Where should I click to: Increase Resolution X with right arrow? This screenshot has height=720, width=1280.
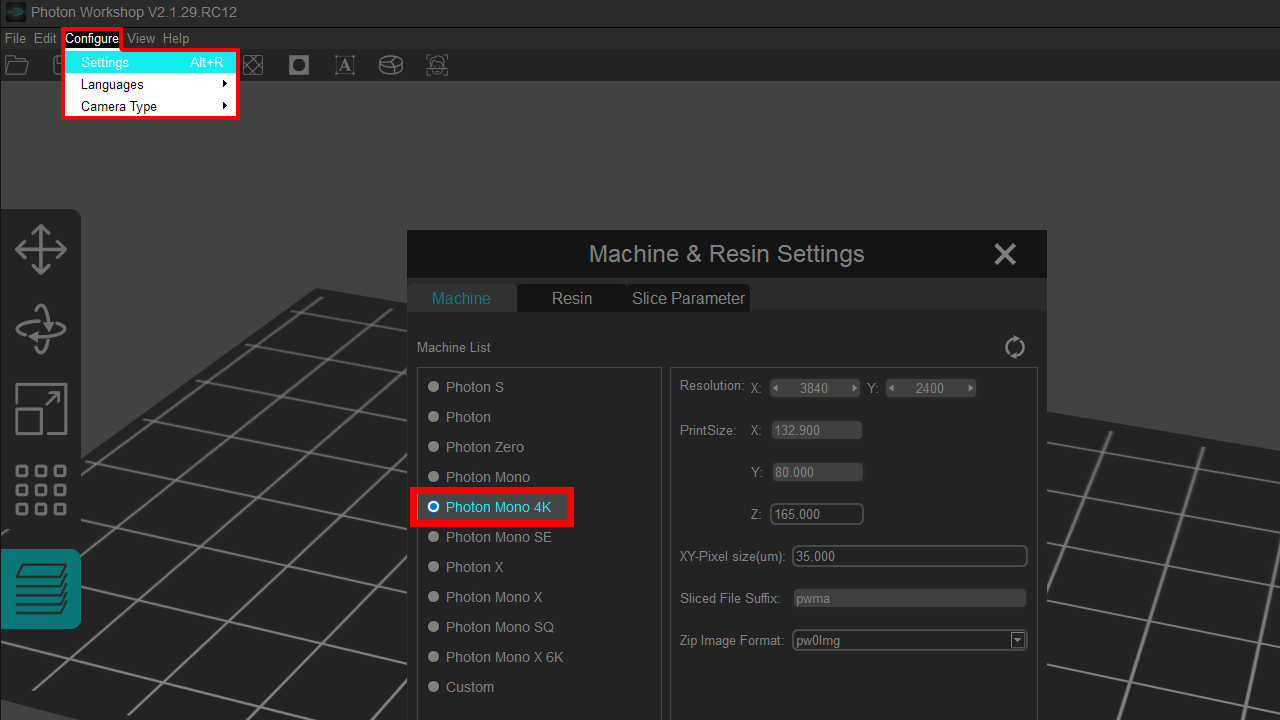click(x=854, y=388)
